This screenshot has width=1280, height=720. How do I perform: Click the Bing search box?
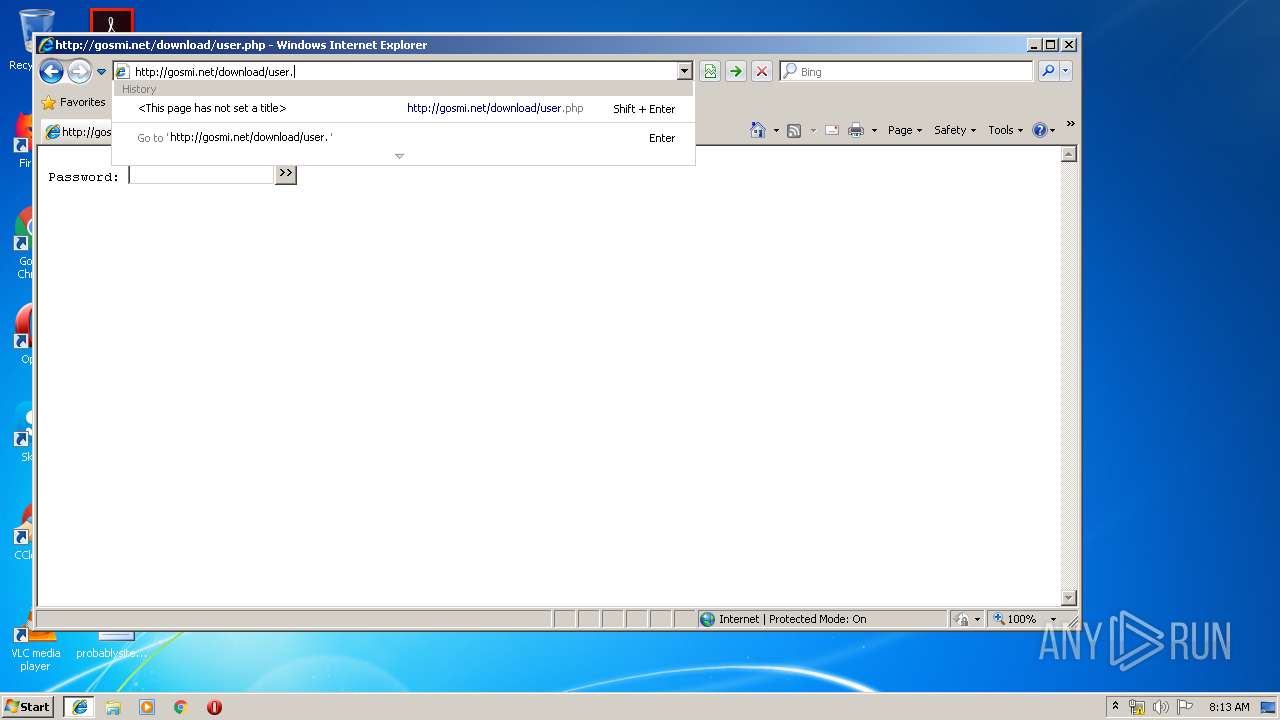click(x=906, y=71)
